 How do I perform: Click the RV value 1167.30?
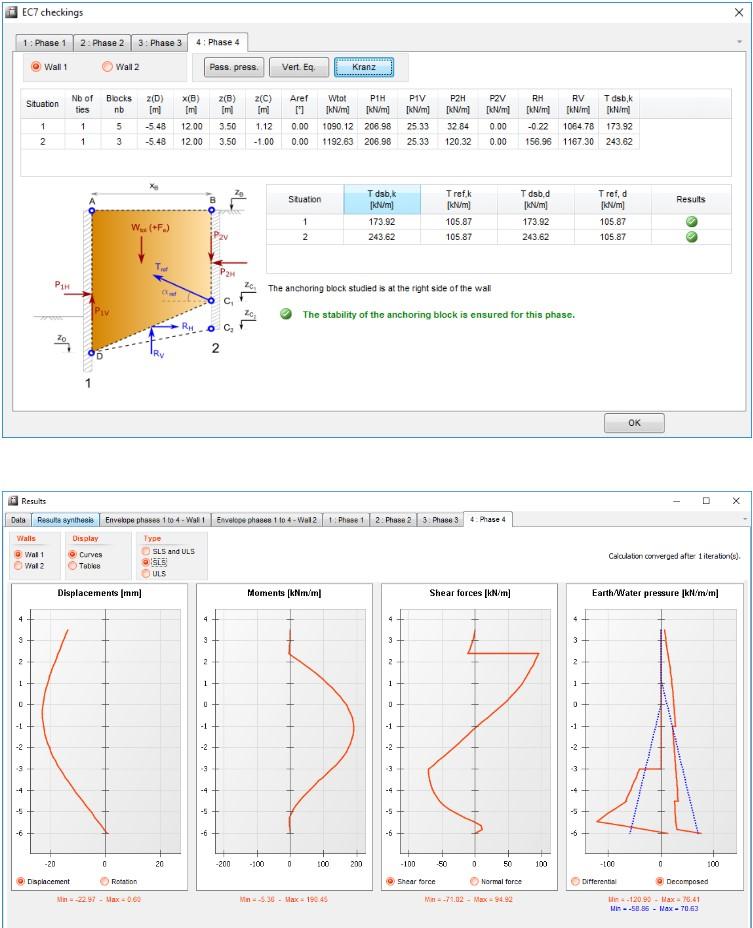coord(578,141)
